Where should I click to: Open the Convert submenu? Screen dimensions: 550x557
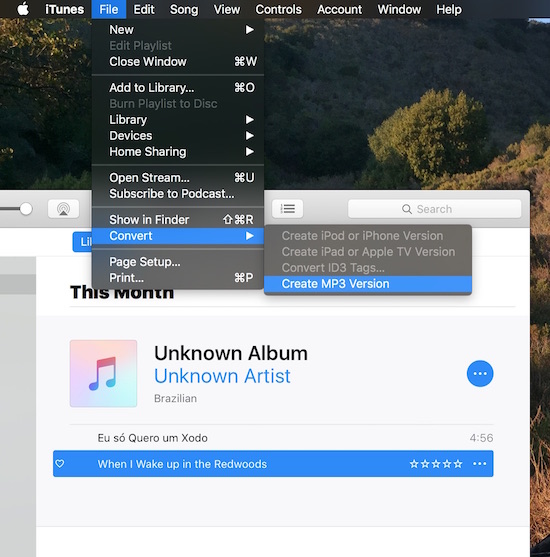click(x=178, y=236)
